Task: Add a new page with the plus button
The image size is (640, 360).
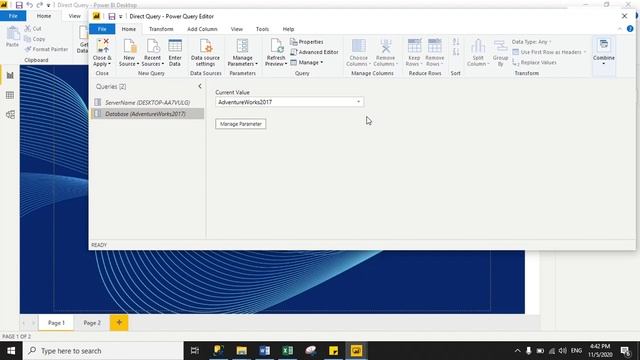Action: (x=119, y=322)
